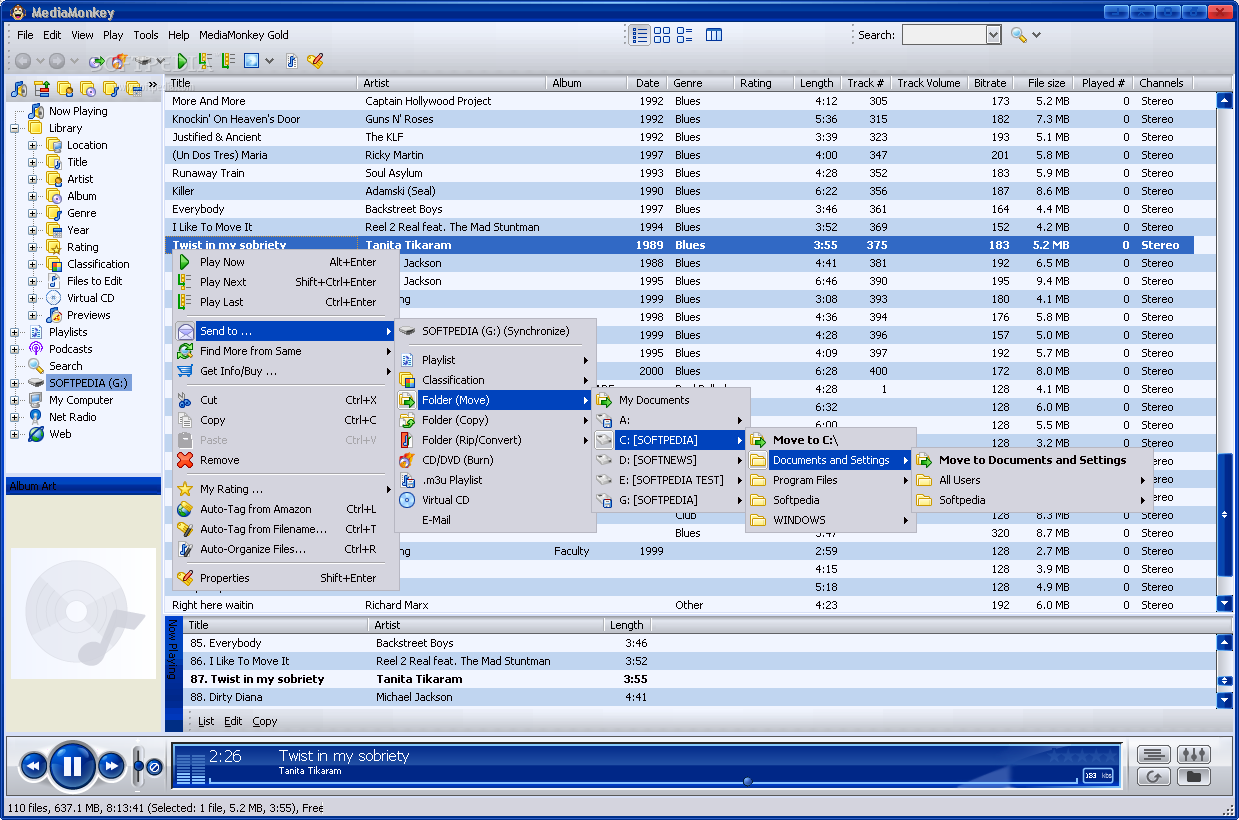Show the playlist from the player bar

(x=1154, y=754)
